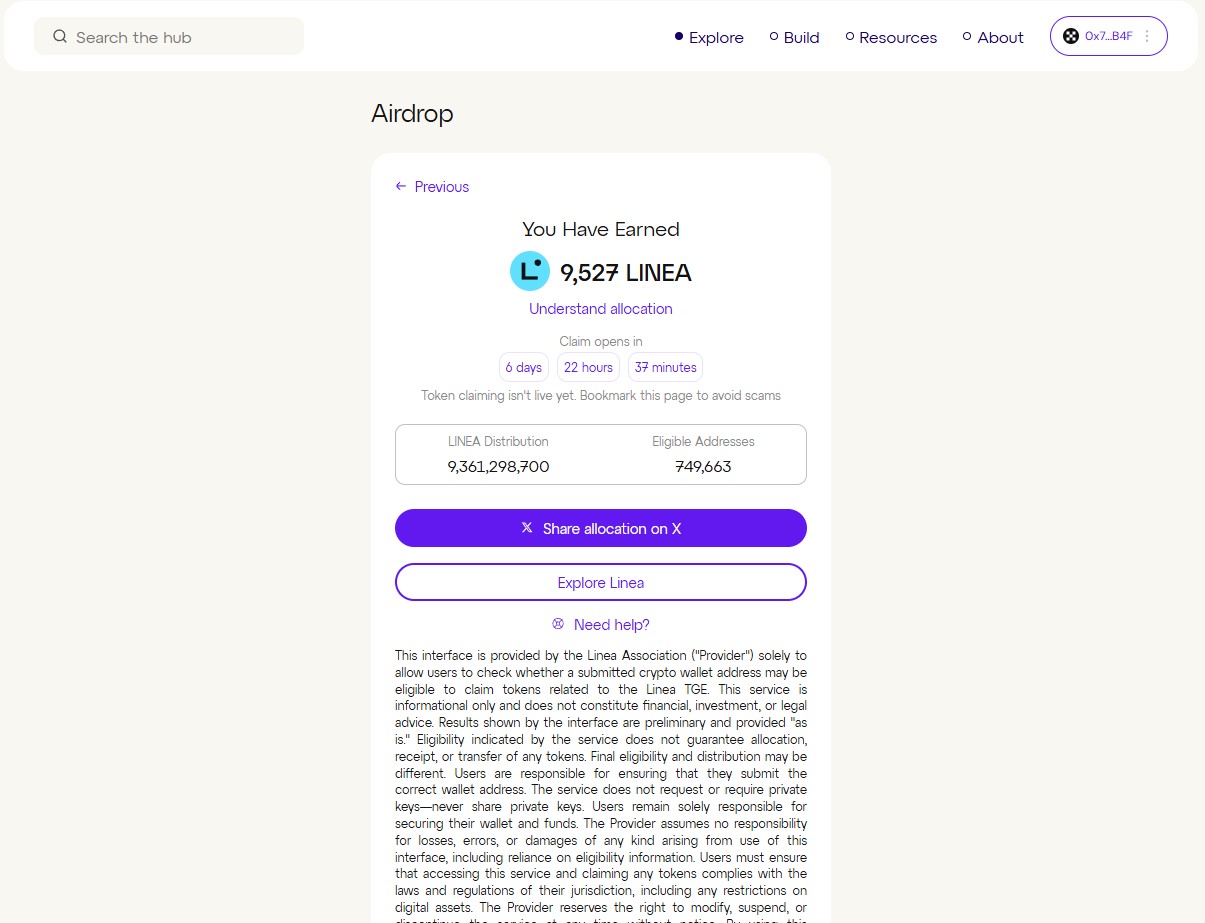Click the Search the hub field

[x=180, y=37]
